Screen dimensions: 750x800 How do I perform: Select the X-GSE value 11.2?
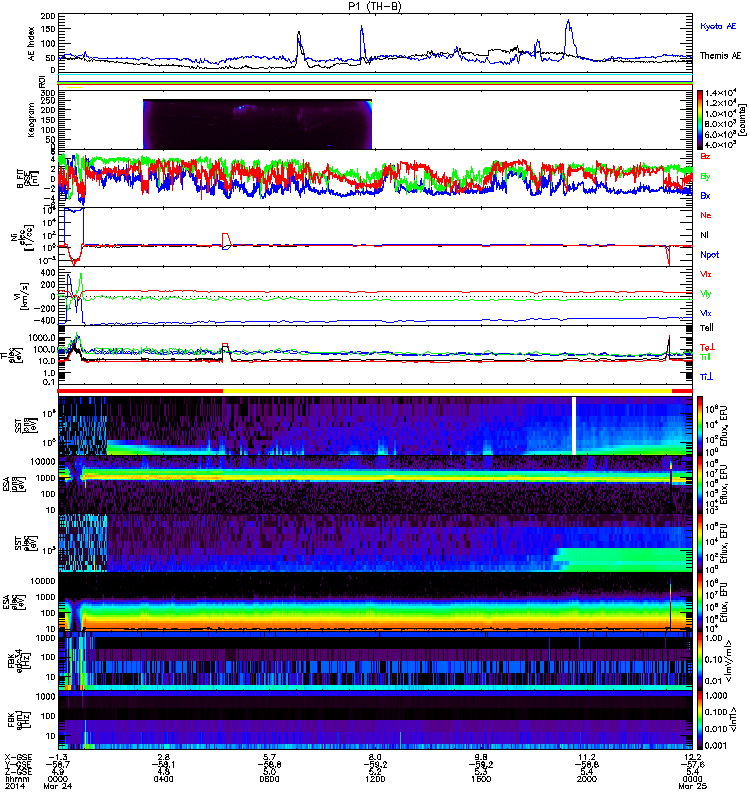pos(587,757)
